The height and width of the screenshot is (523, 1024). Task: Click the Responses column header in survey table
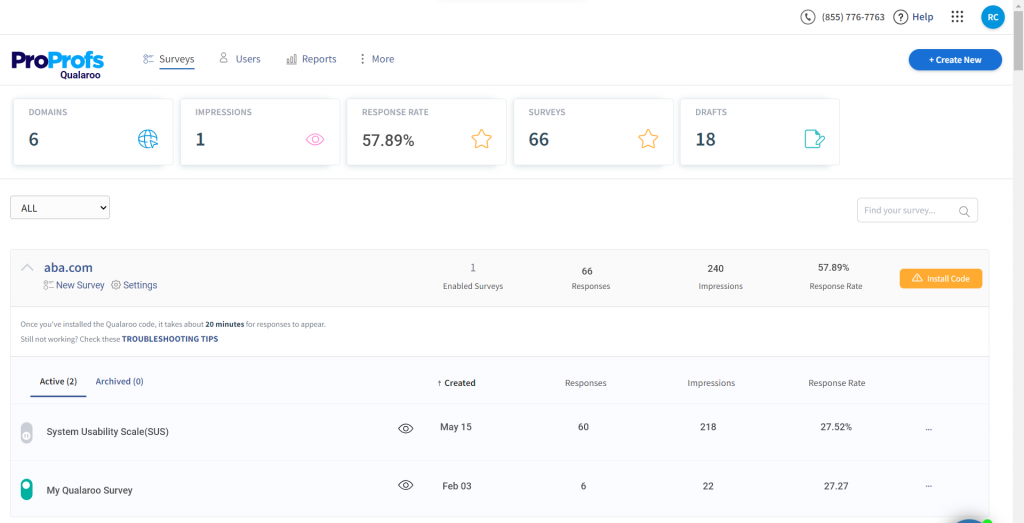tap(586, 383)
